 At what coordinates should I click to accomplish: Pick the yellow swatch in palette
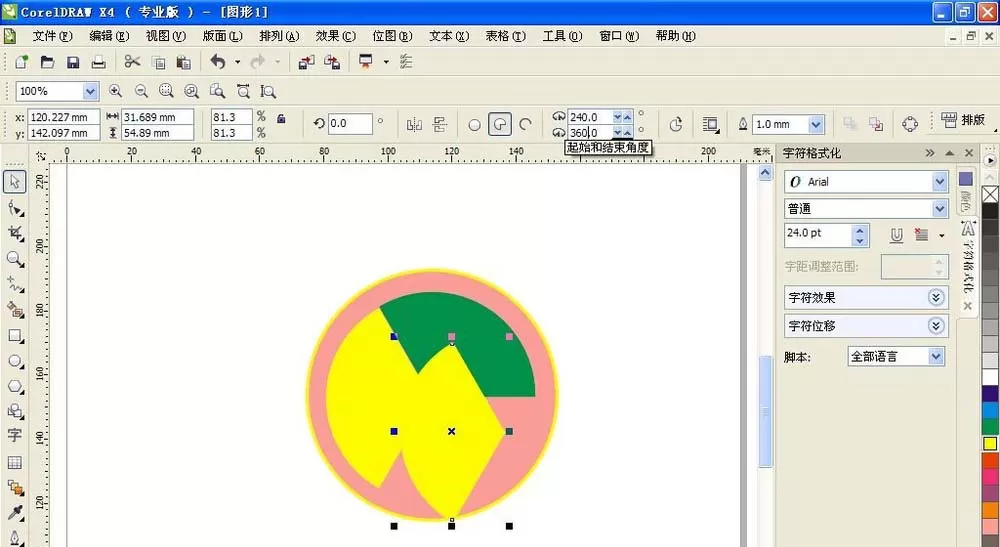(990, 443)
